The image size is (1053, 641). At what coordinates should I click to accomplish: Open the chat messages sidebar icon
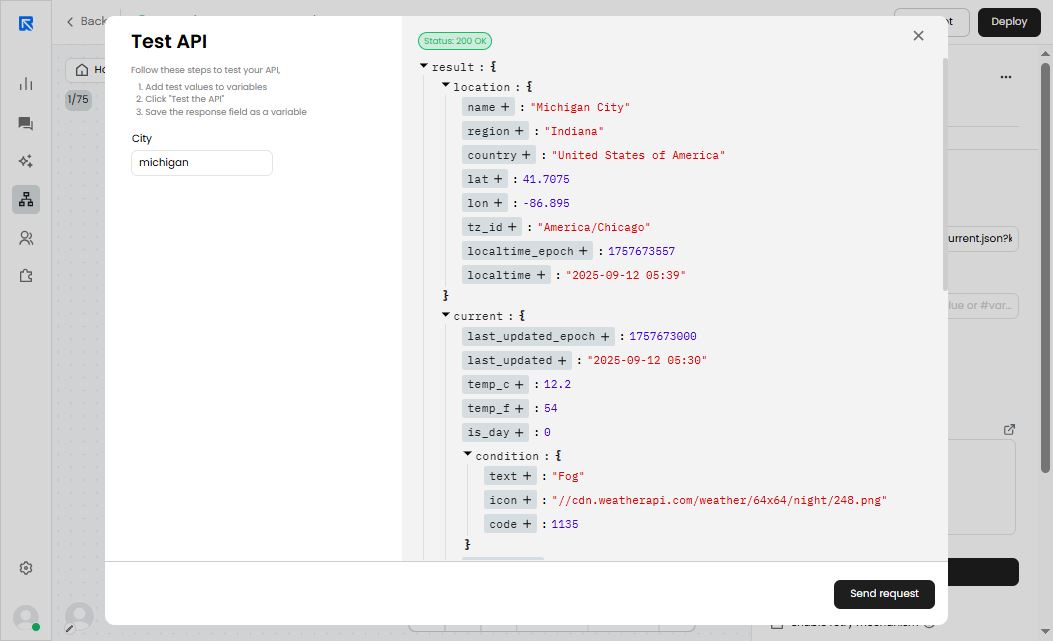(26, 123)
